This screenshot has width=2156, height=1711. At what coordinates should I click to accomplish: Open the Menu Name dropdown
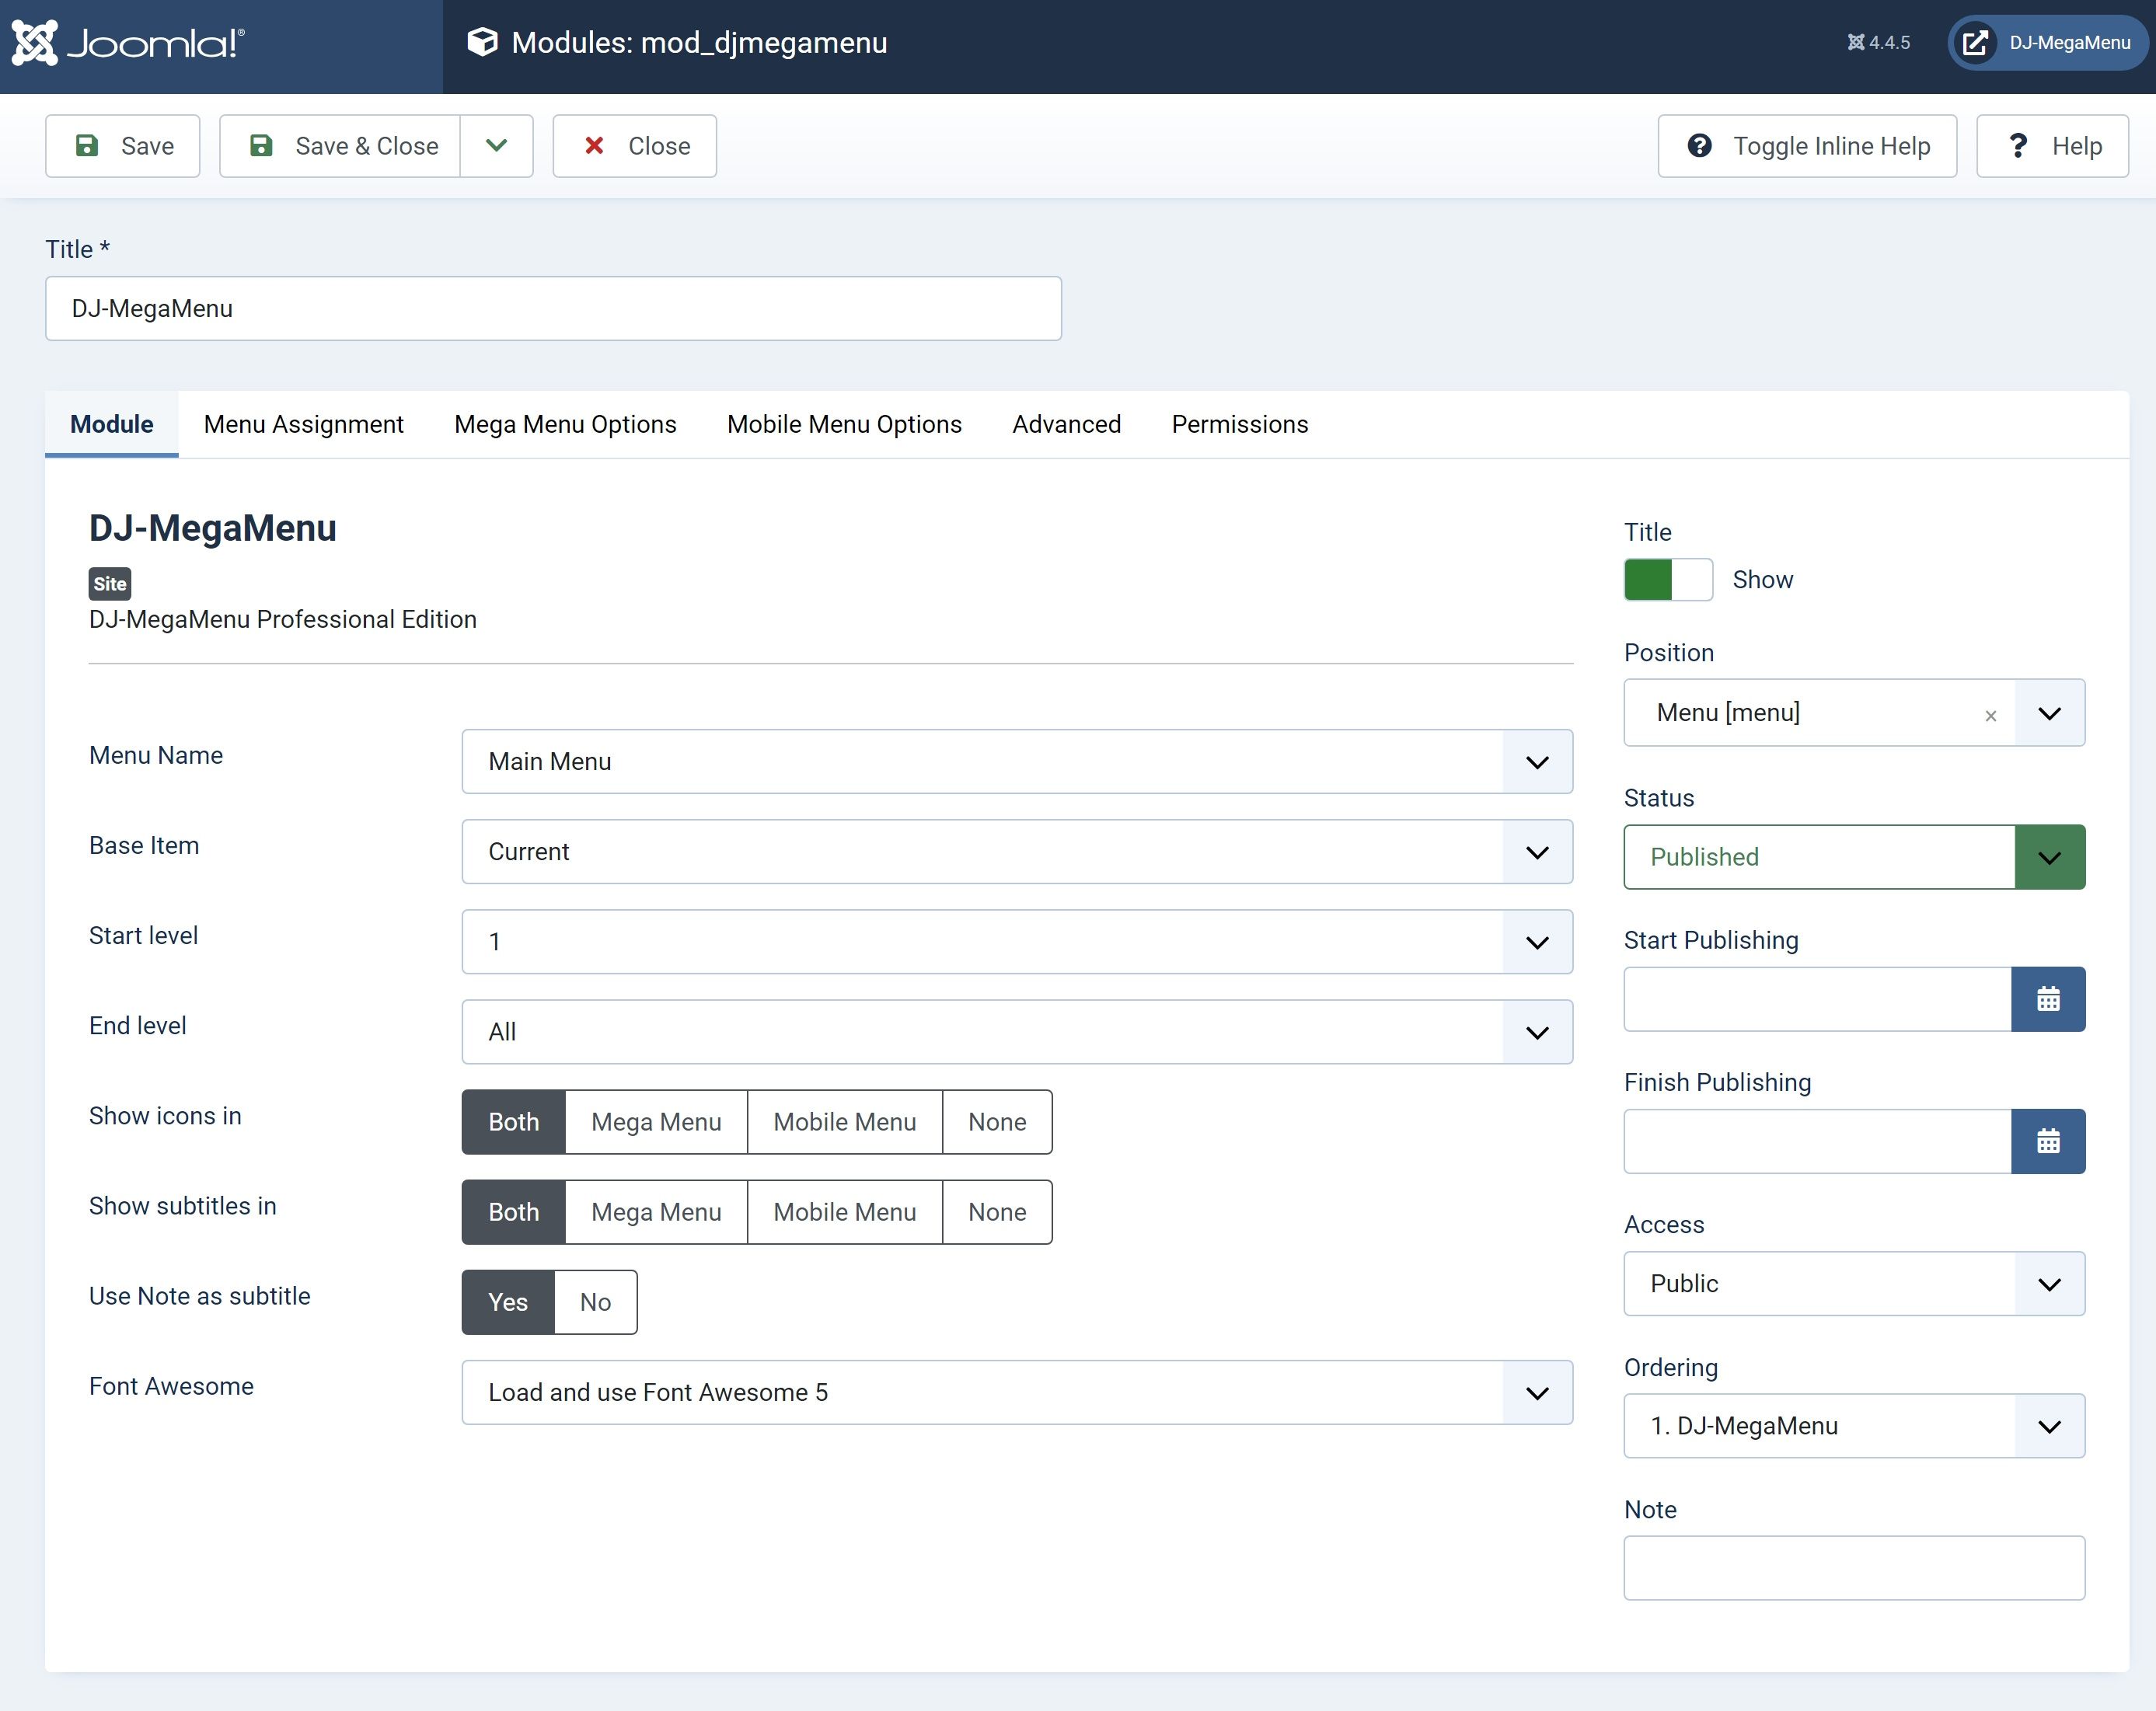tap(1017, 762)
